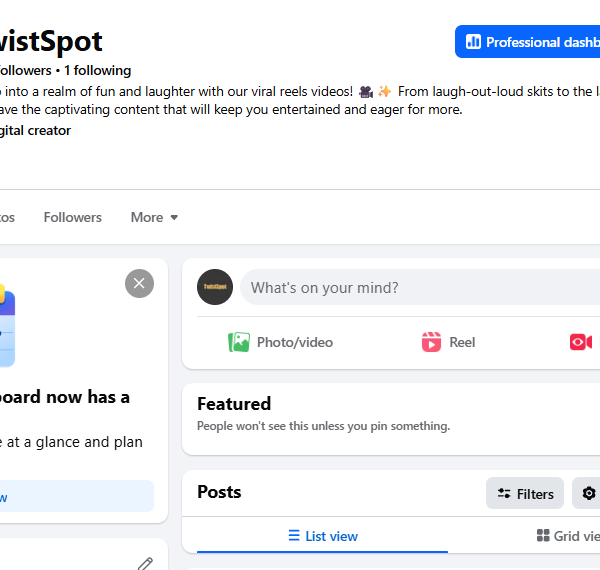Open the Filters for posts
Viewport: 600px width, 570px height.
pyautogui.click(x=525, y=493)
